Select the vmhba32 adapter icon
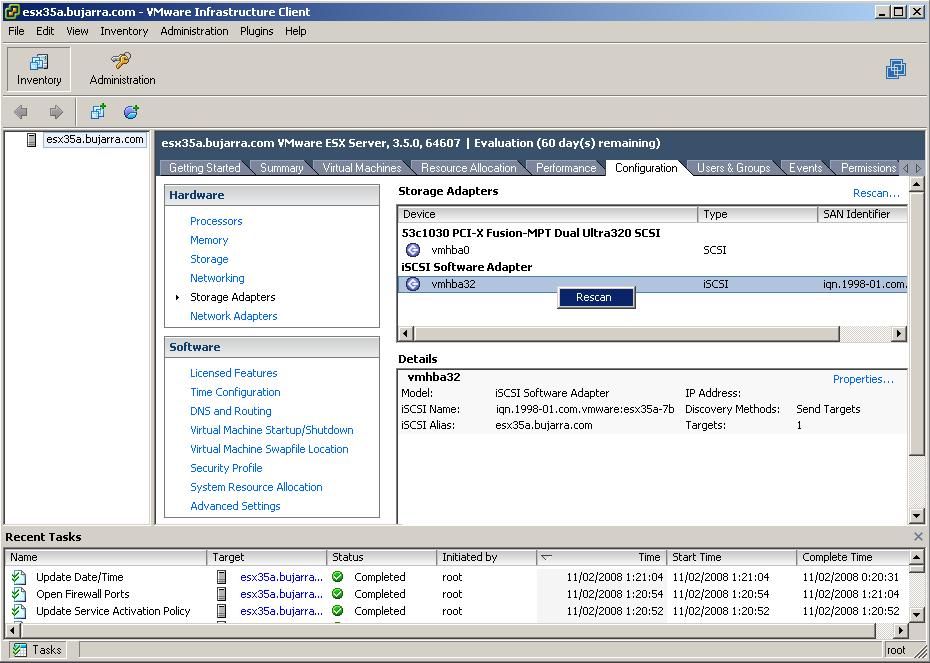The width and height of the screenshot is (930, 663). click(x=413, y=284)
